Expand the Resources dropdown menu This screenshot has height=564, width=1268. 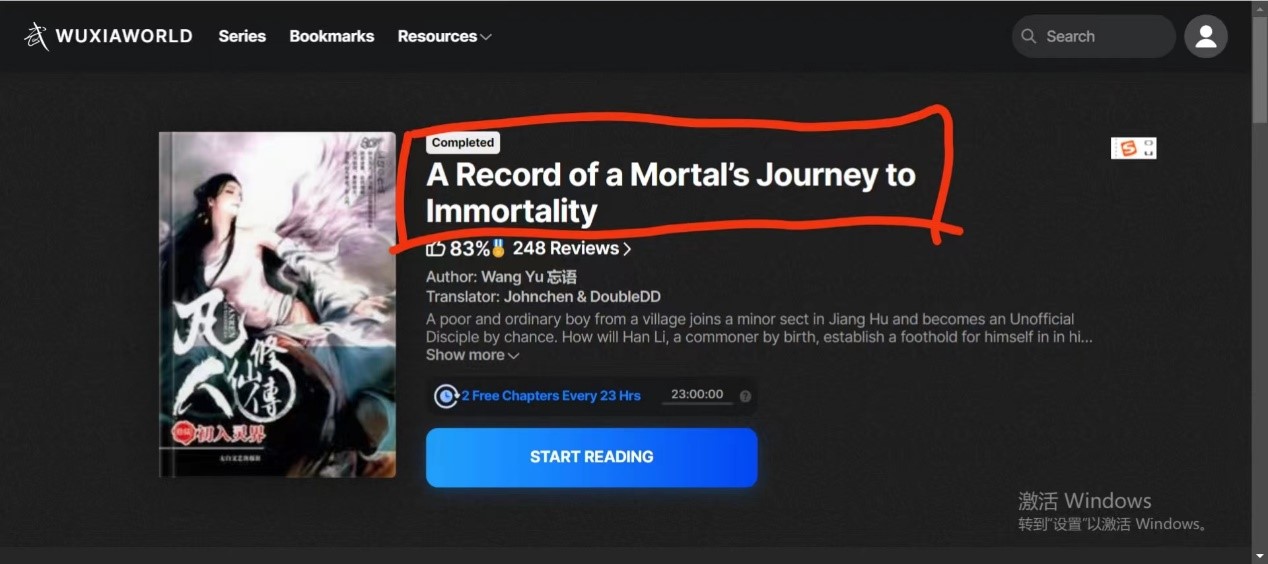444,36
